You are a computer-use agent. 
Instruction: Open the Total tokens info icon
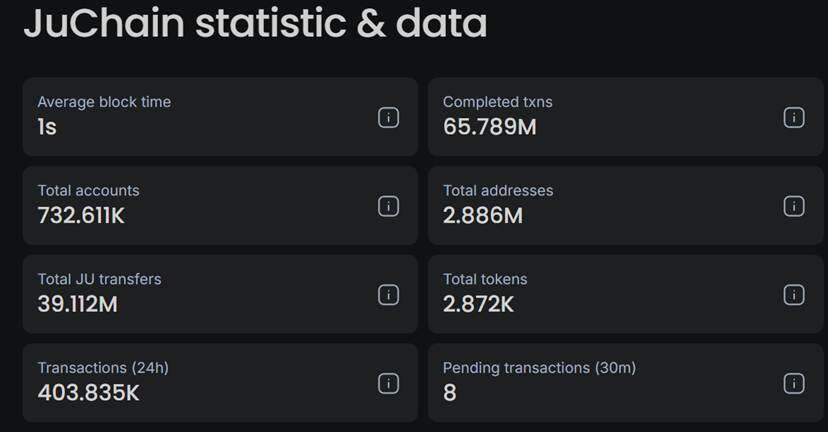coord(793,295)
